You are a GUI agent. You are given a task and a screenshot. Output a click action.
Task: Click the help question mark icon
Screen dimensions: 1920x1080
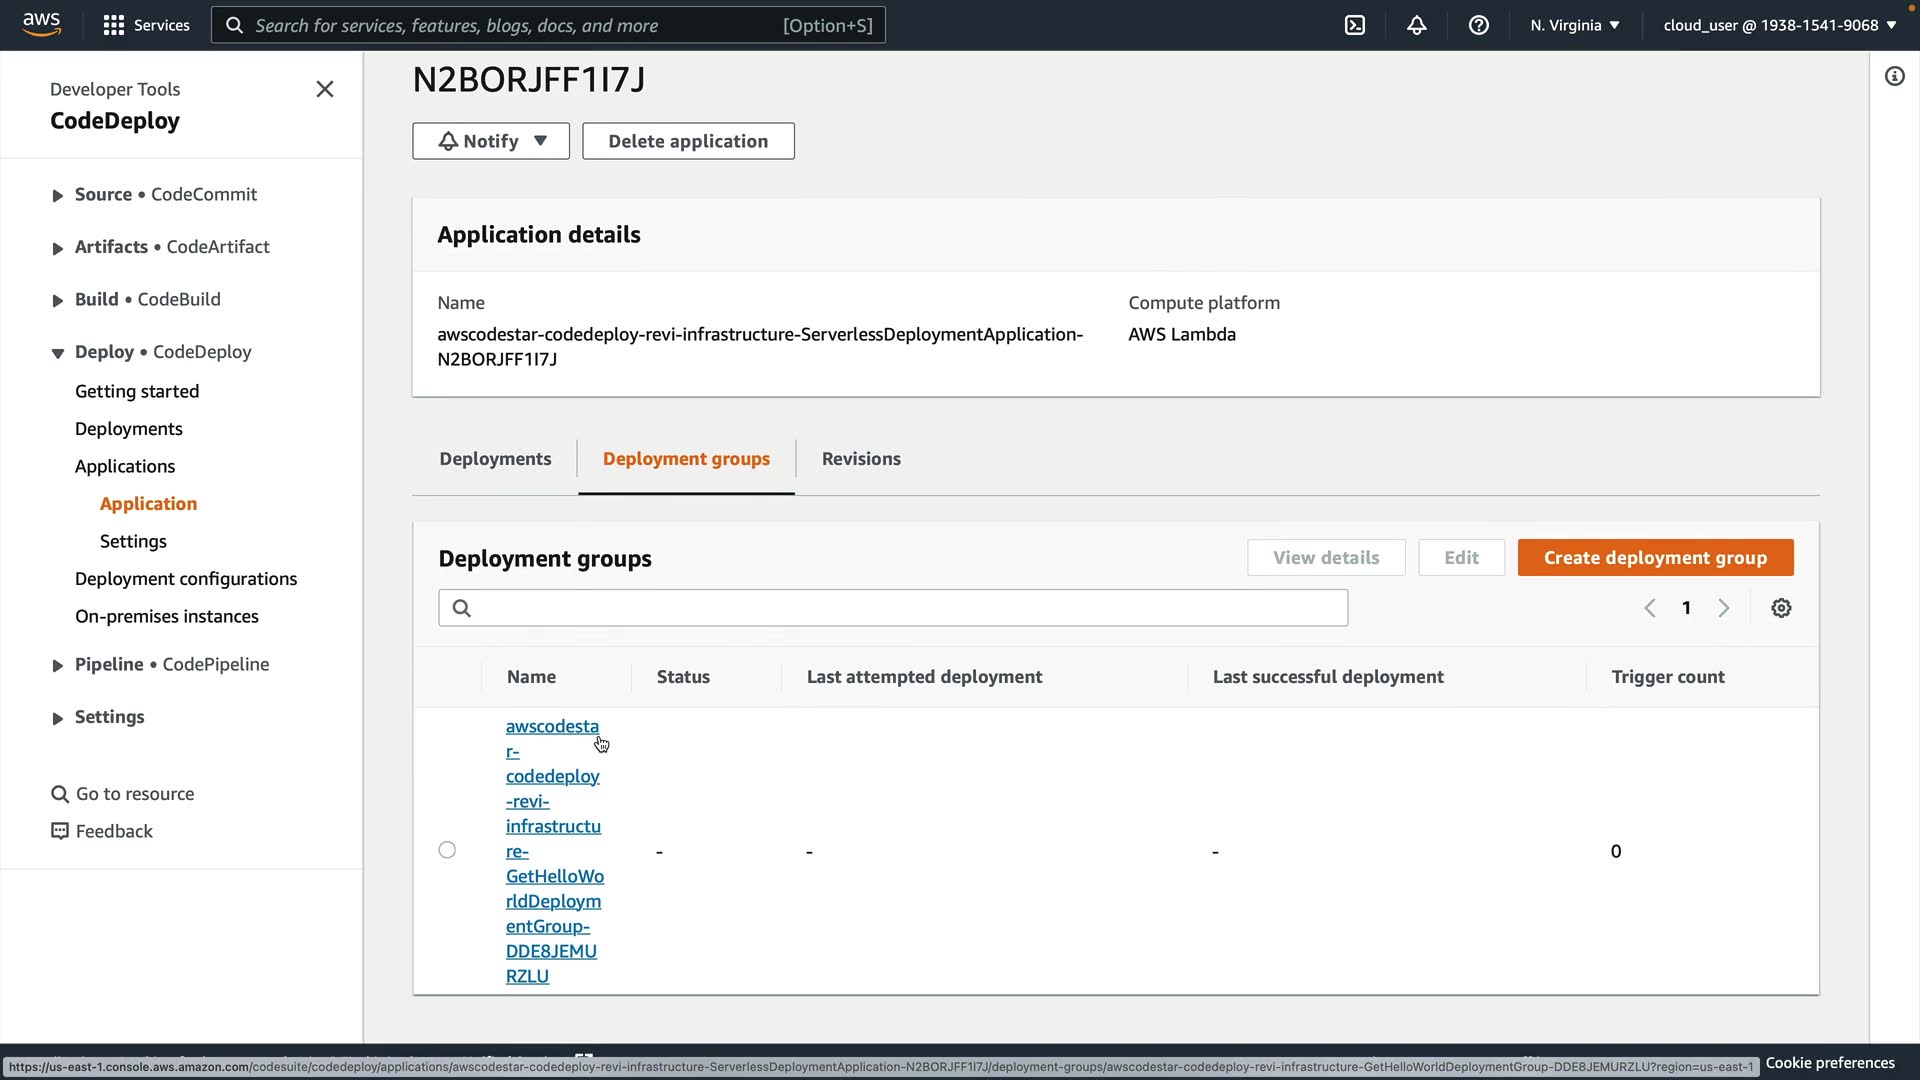[x=1479, y=25]
